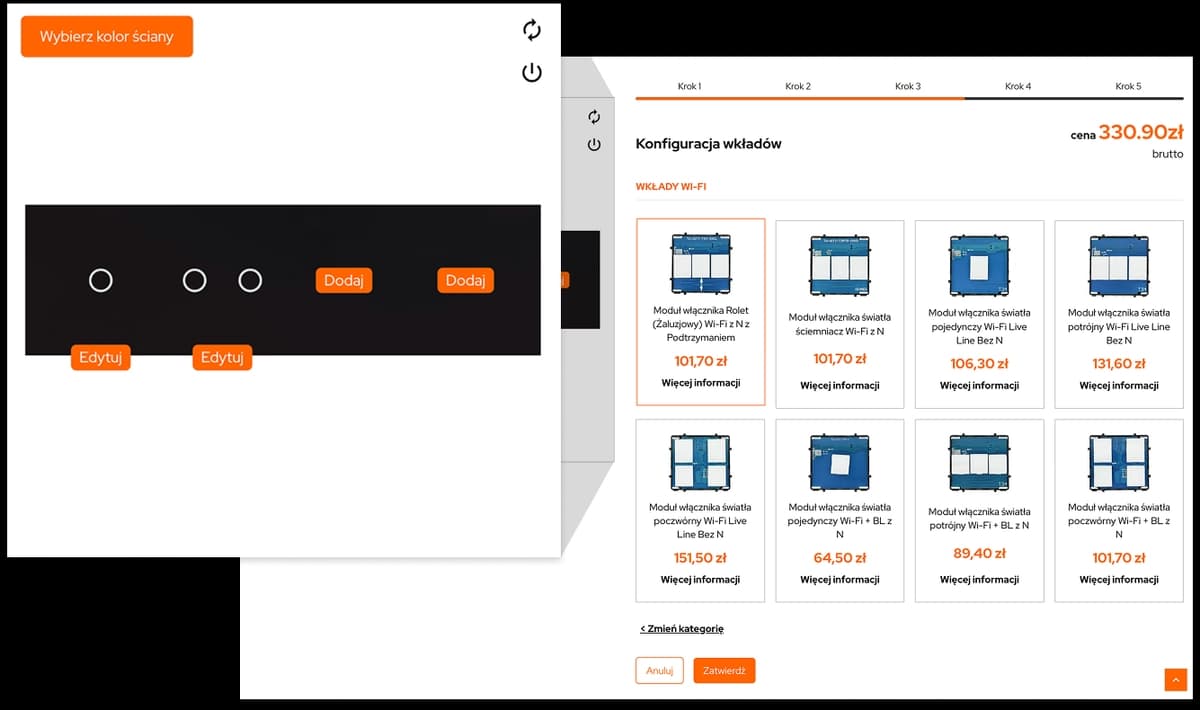
Task: Click the orange scroll-to-top arrow button
Action: pos(1175,679)
